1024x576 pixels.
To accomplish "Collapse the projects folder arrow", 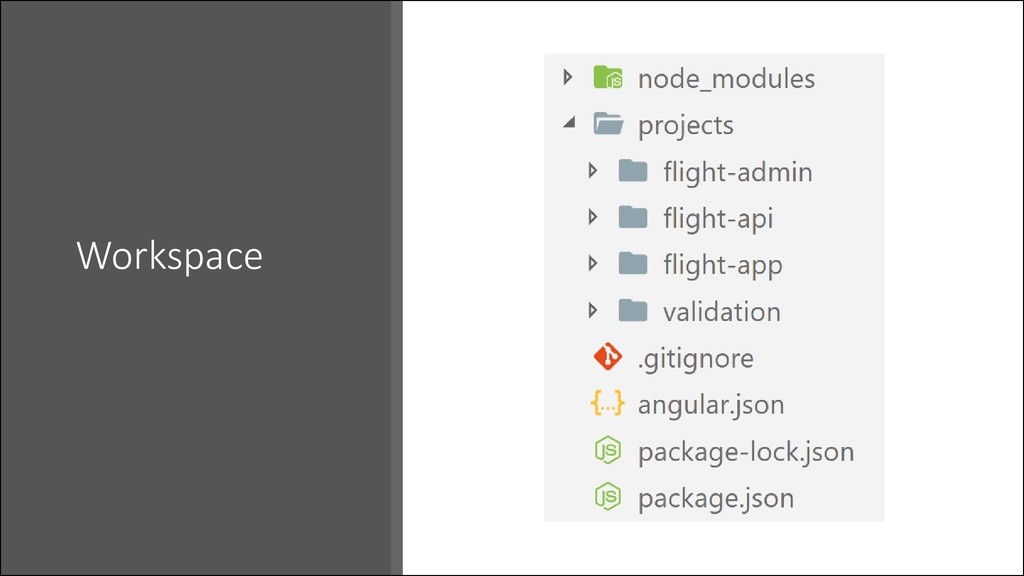I will [569, 122].
